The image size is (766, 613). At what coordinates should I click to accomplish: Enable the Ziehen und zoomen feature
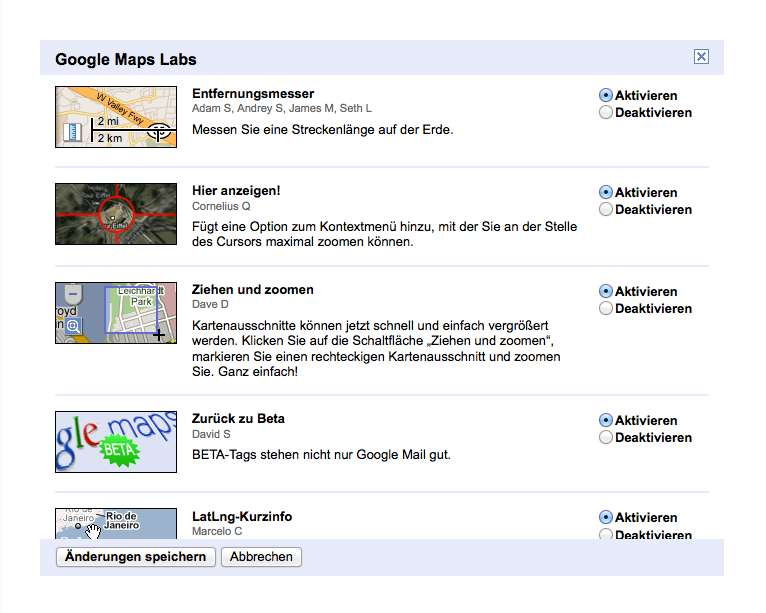click(606, 292)
